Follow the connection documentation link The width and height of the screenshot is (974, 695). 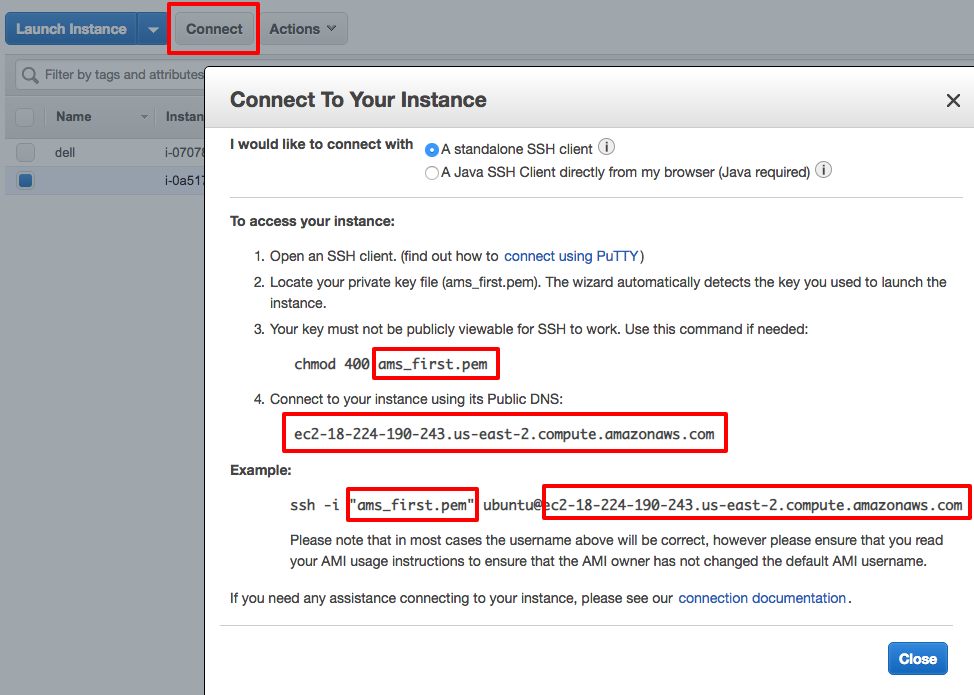[762, 598]
